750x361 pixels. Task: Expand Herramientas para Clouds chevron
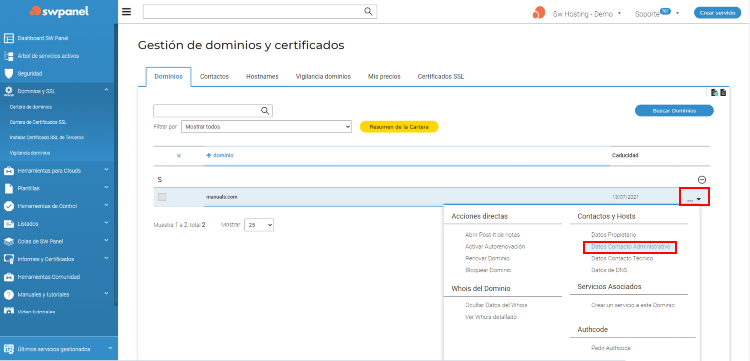click(106, 170)
